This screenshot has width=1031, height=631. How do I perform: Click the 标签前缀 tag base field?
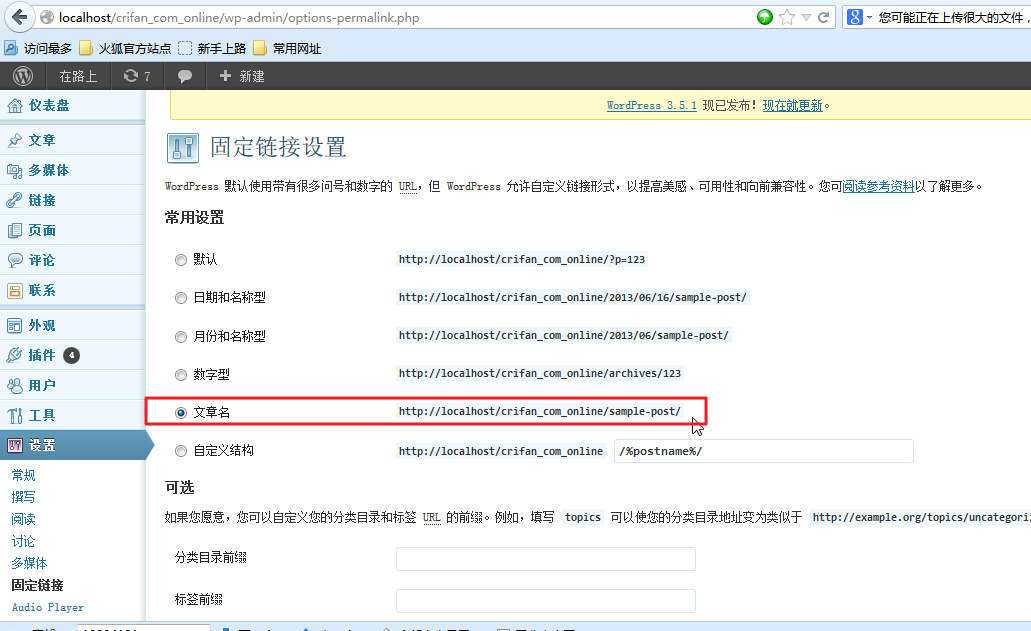pyautogui.click(x=546, y=600)
